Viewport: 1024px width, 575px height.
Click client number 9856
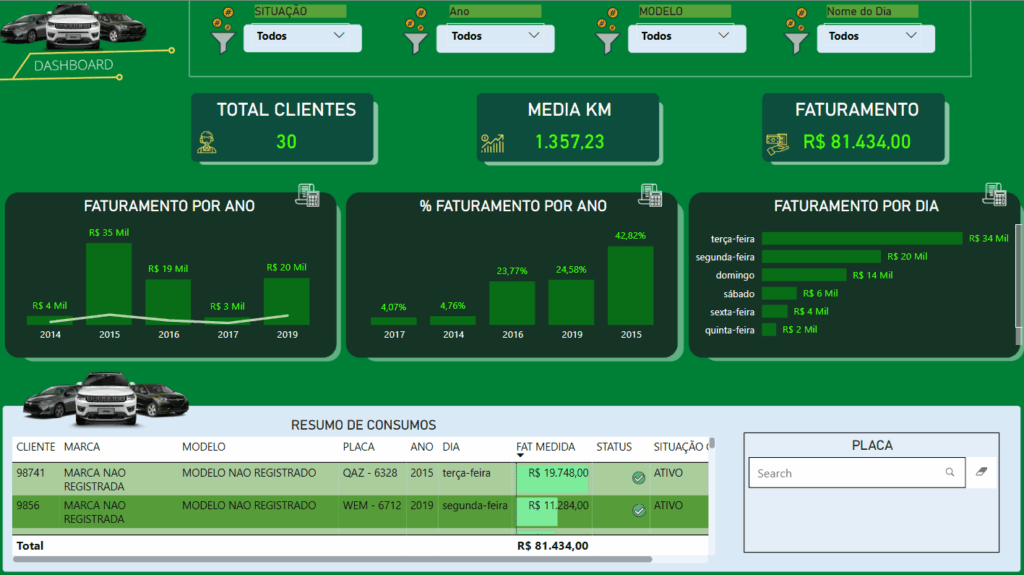[x=28, y=505]
